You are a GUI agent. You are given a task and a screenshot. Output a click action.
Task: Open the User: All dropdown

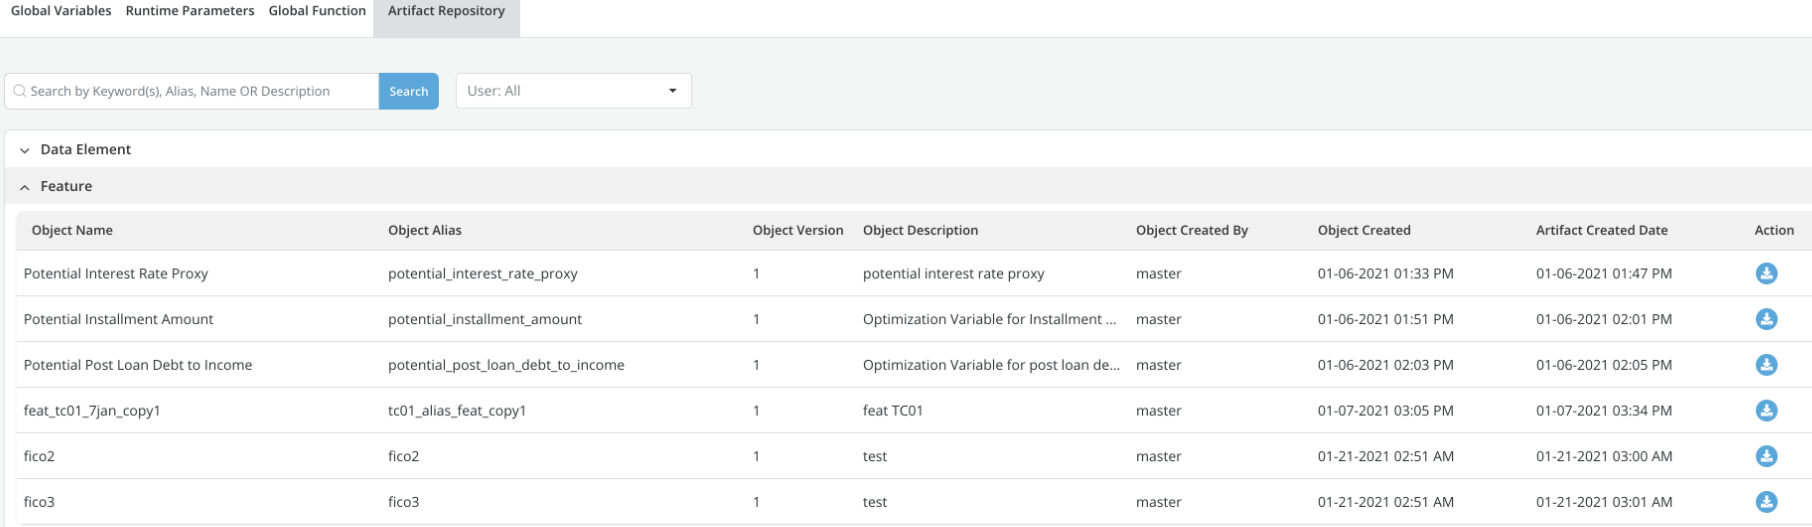click(x=573, y=91)
